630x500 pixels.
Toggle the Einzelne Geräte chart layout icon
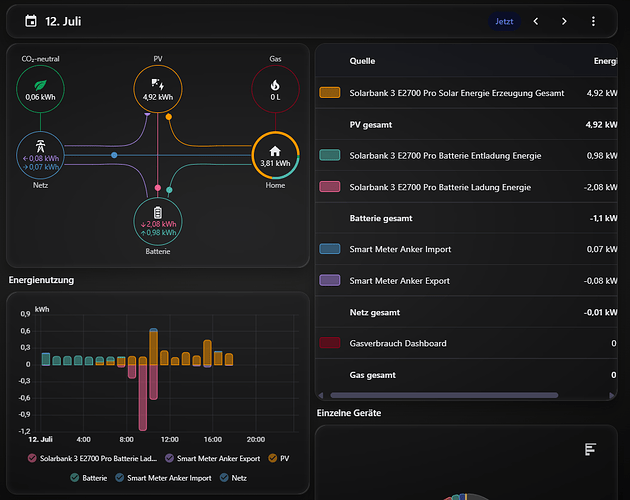click(x=590, y=449)
